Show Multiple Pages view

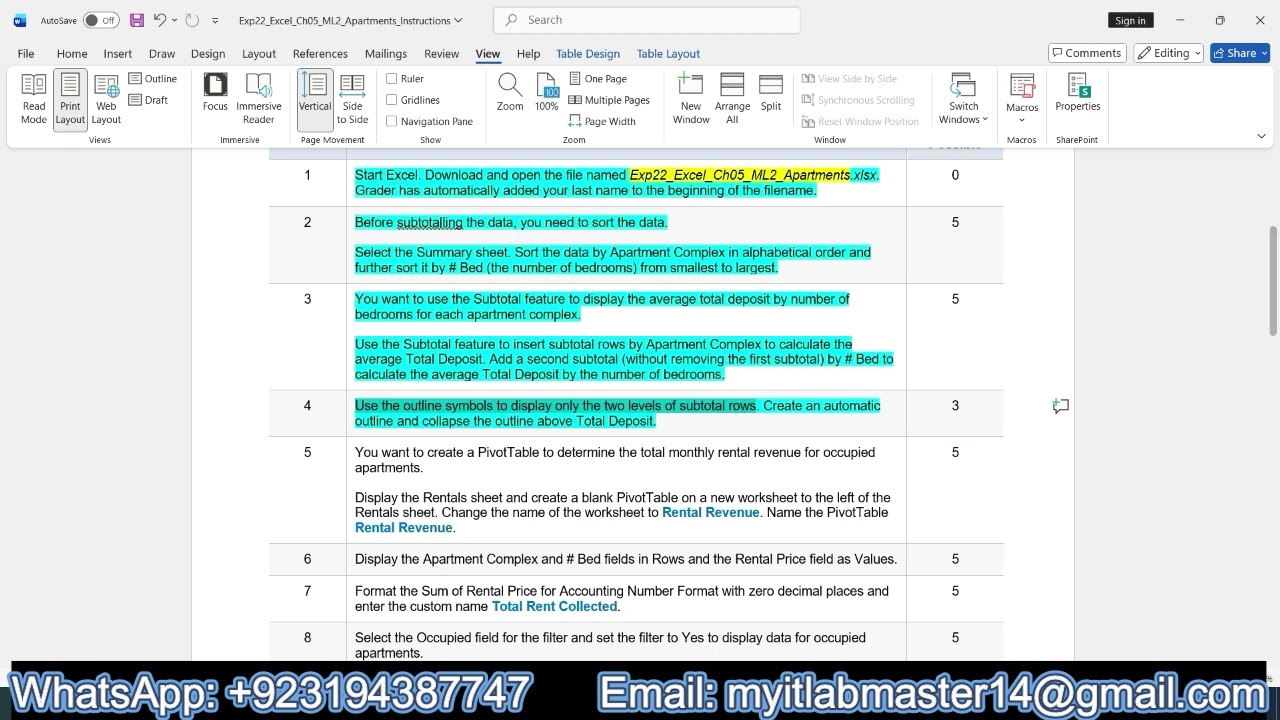coord(609,100)
